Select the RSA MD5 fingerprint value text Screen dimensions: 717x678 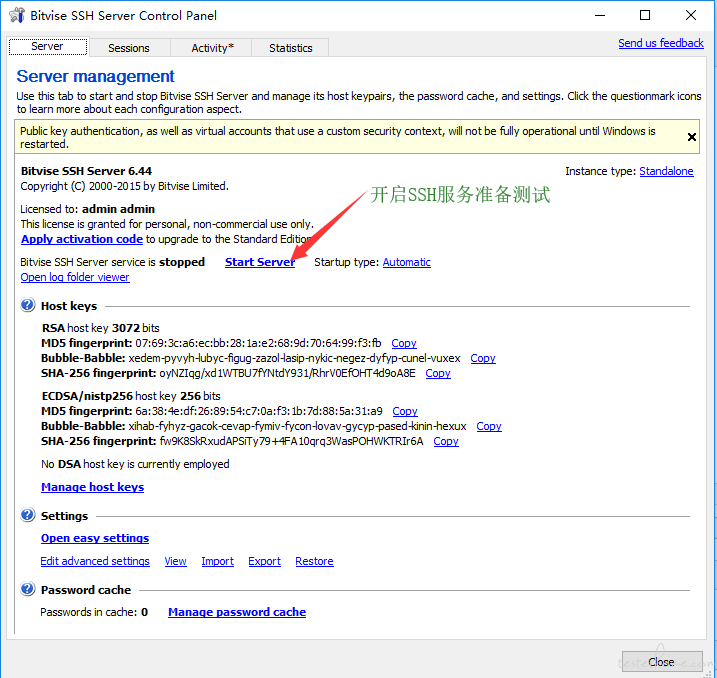point(258,343)
